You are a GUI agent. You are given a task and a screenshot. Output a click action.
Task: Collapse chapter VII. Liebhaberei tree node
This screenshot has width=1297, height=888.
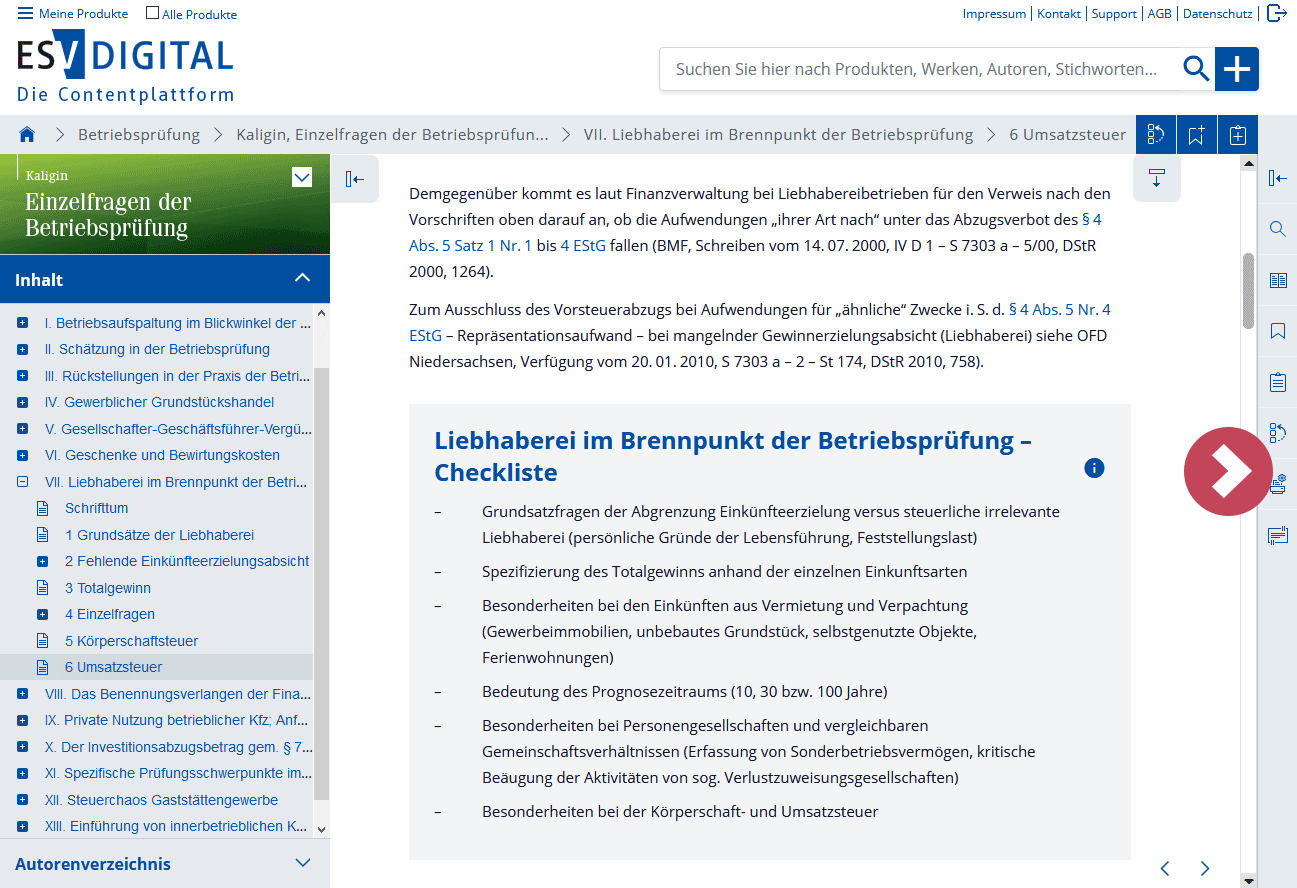click(x=22, y=482)
